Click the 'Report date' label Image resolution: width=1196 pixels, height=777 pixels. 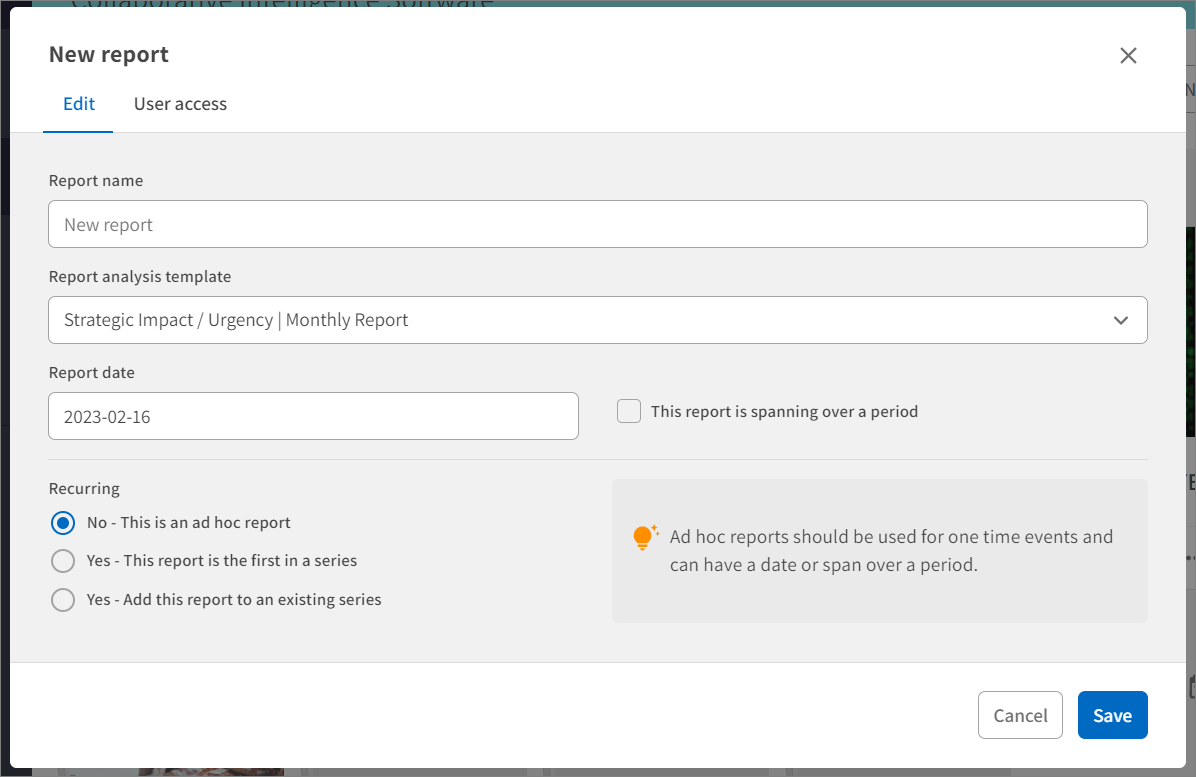(92, 373)
